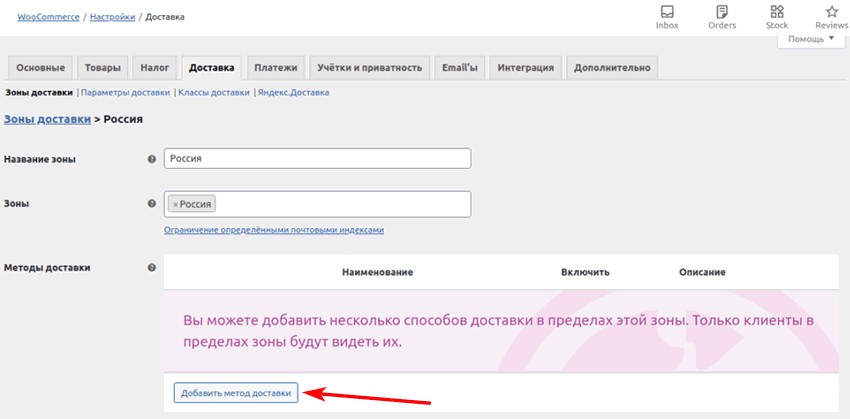
Task: Remove the Россия tag from zones
Action: point(175,204)
